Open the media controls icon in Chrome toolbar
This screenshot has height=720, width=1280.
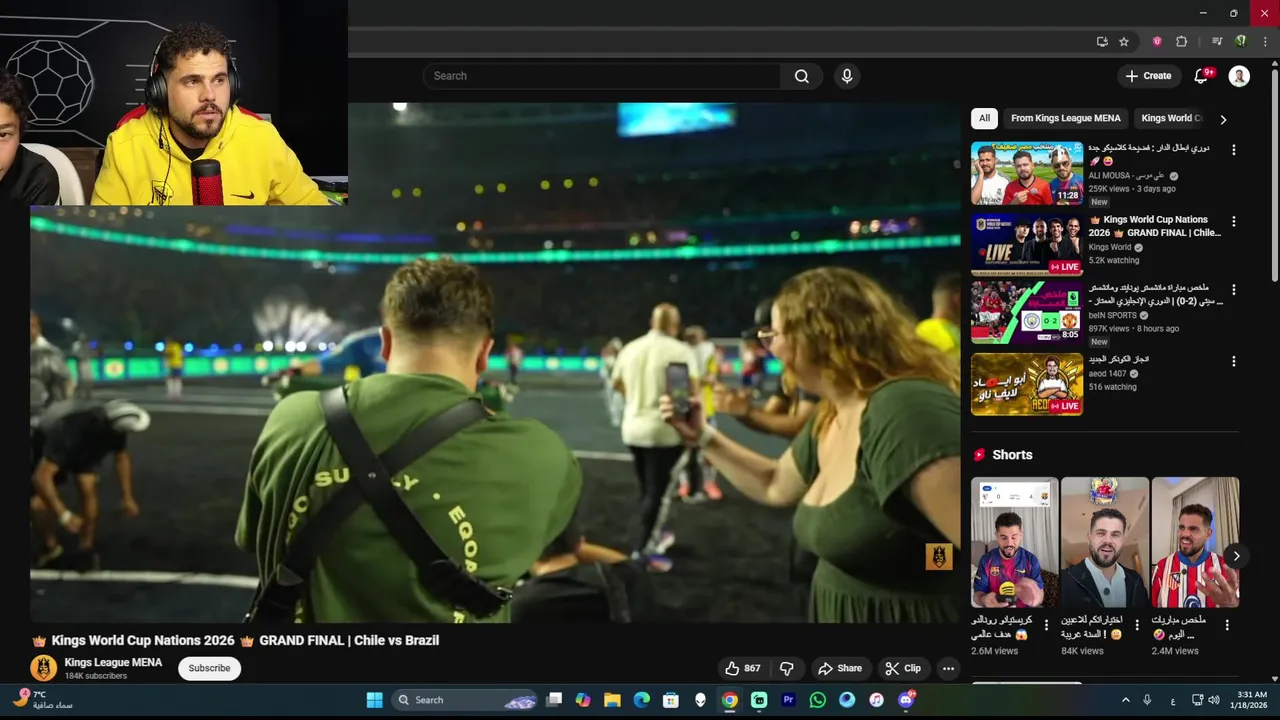tap(1217, 42)
